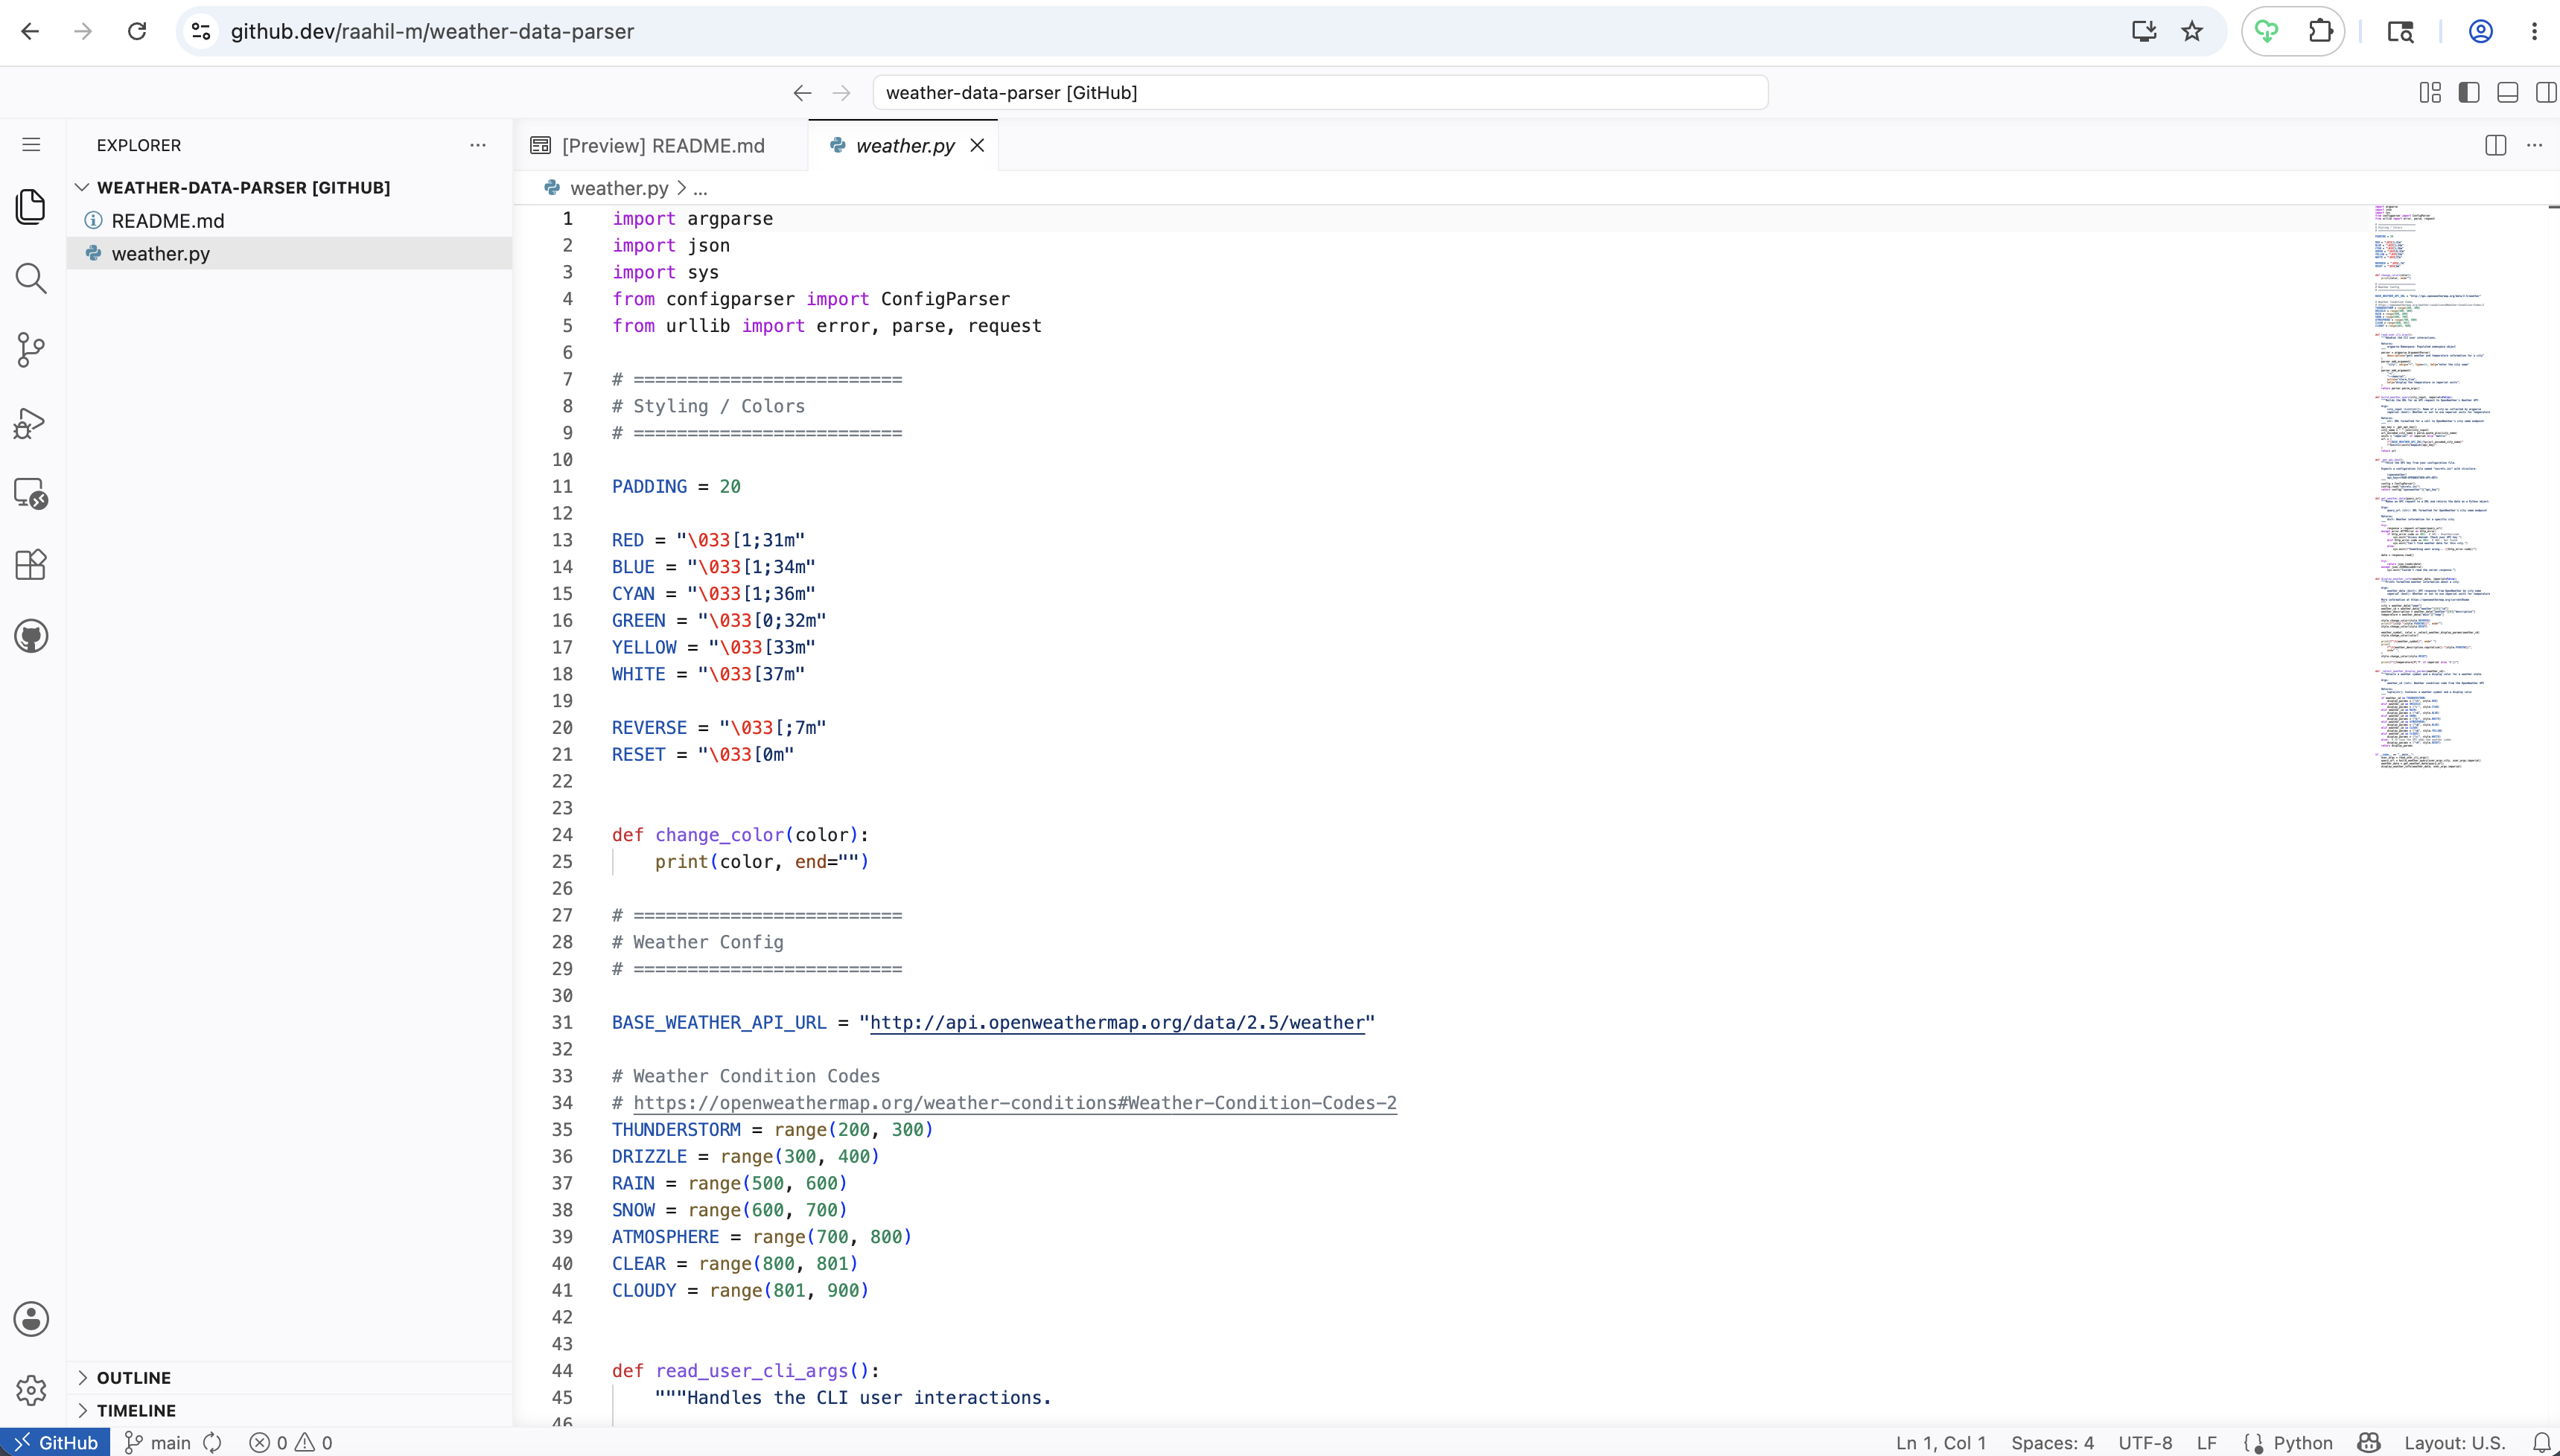This screenshot has height=1456, width=2560.
Task: Open the browser profile avatar
Action: [2481, 31]
